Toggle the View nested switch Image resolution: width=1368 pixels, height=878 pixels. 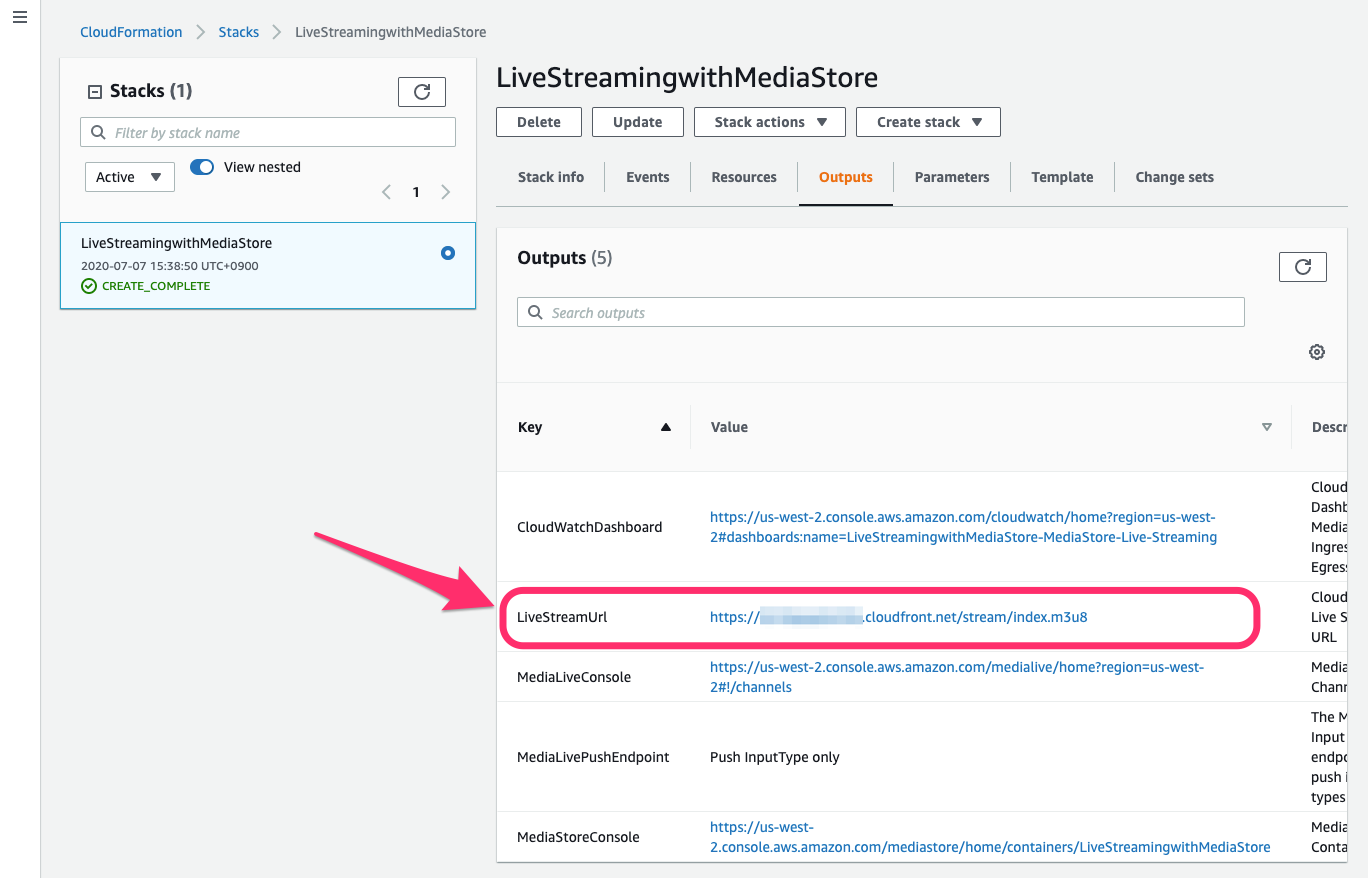(x=202, y=167)
